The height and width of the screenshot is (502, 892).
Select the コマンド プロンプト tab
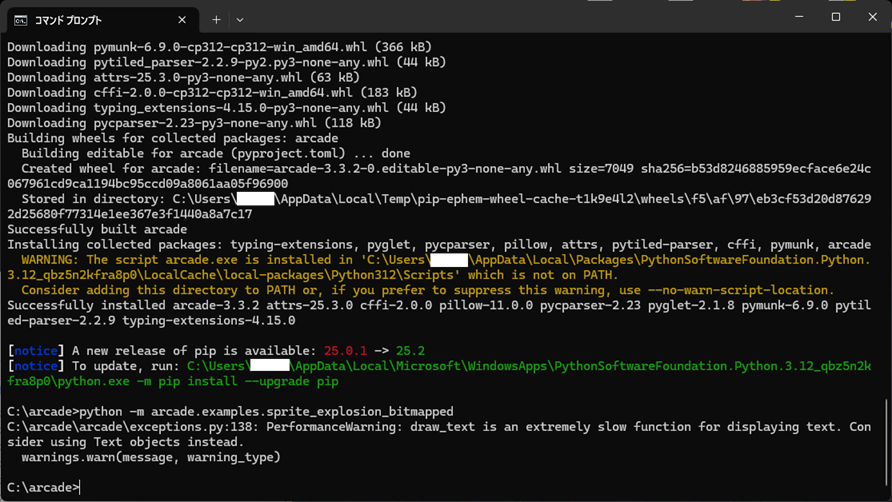click(90, 20)
